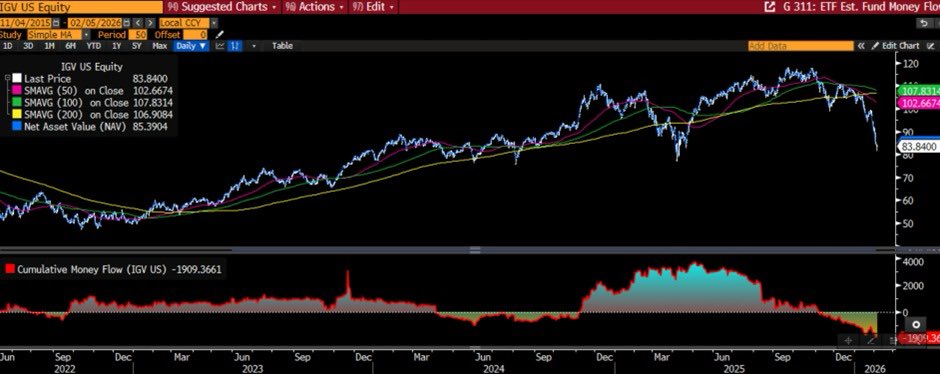Click SMAVG (100) on Close legend entry
The width and height of the screenshot is (940, 374).
pyautogui.click(x=76, y=102)
